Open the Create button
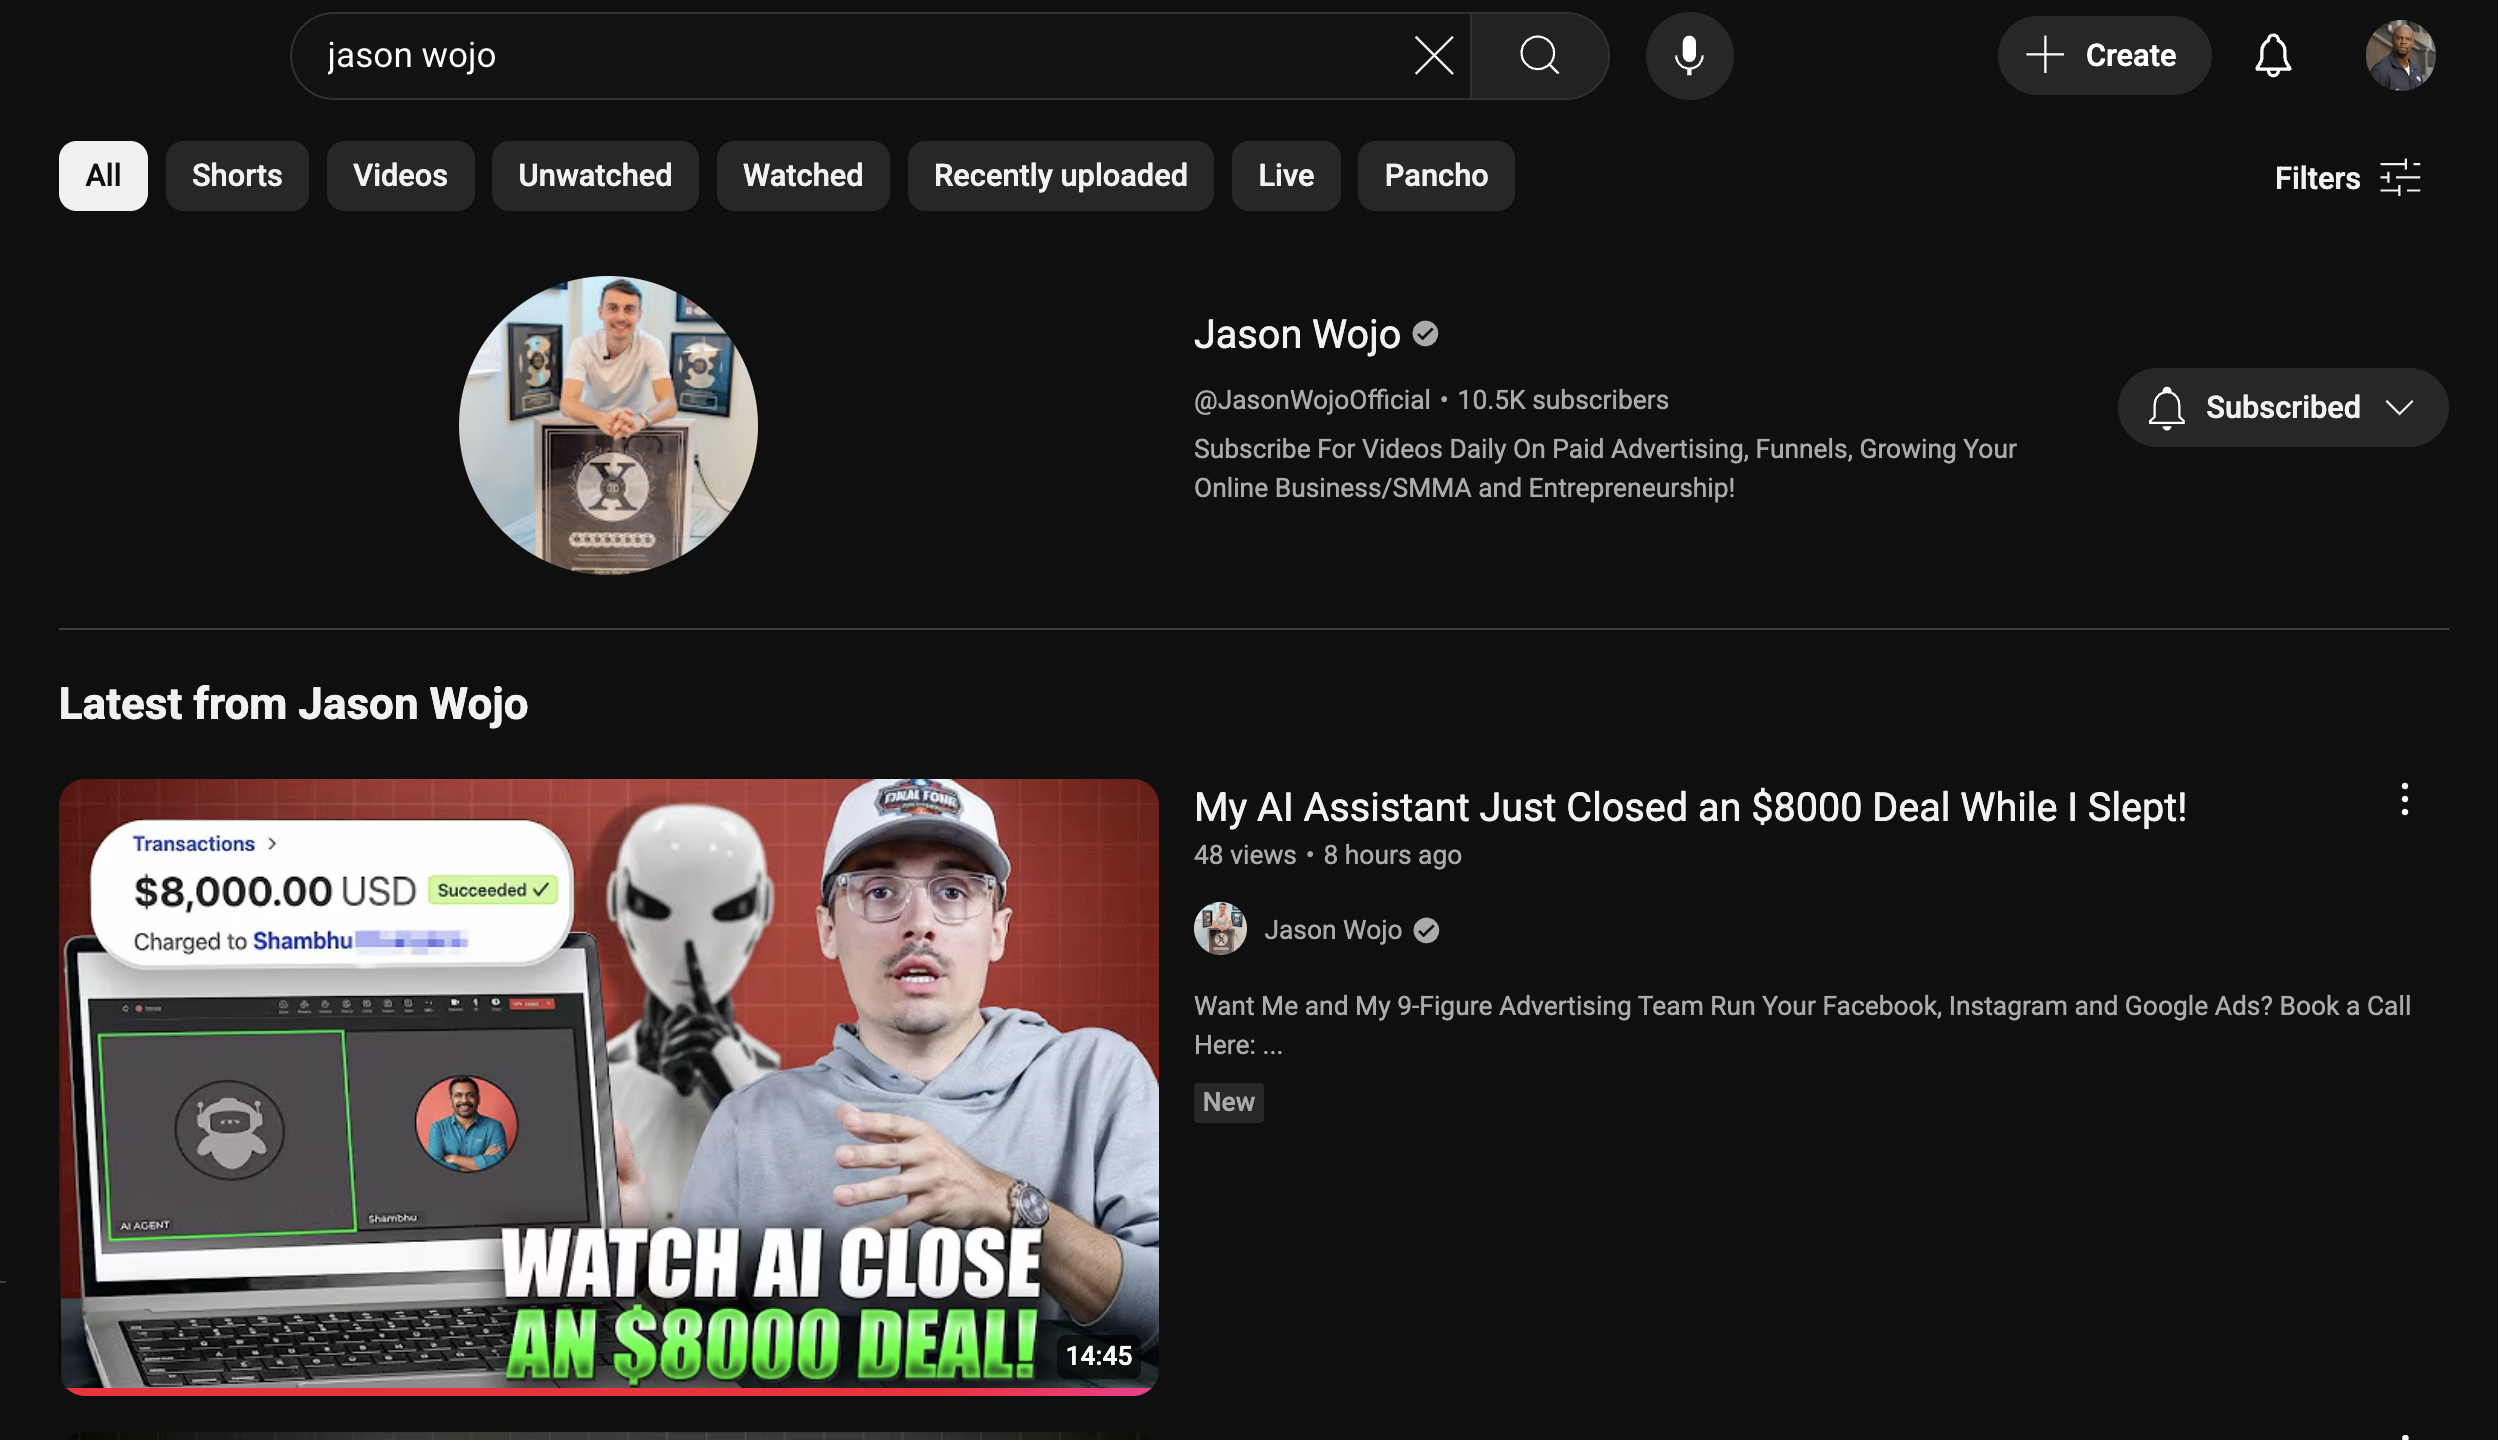Viewport: 2498px width, 1440px height. click(x=2103, y=56)
